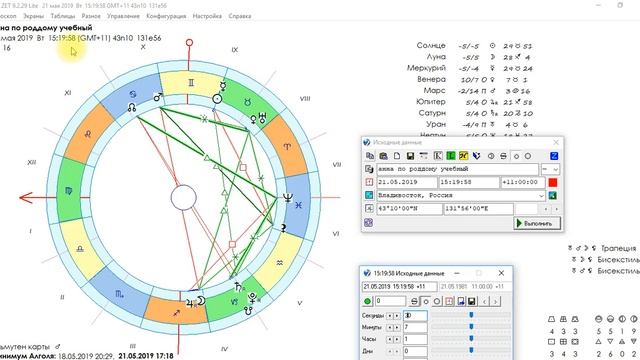Image resolution: width=640 pixels, height=360 pixels.
Task: Click the timezone field showing +11:00:00
Action: (523, 182)
